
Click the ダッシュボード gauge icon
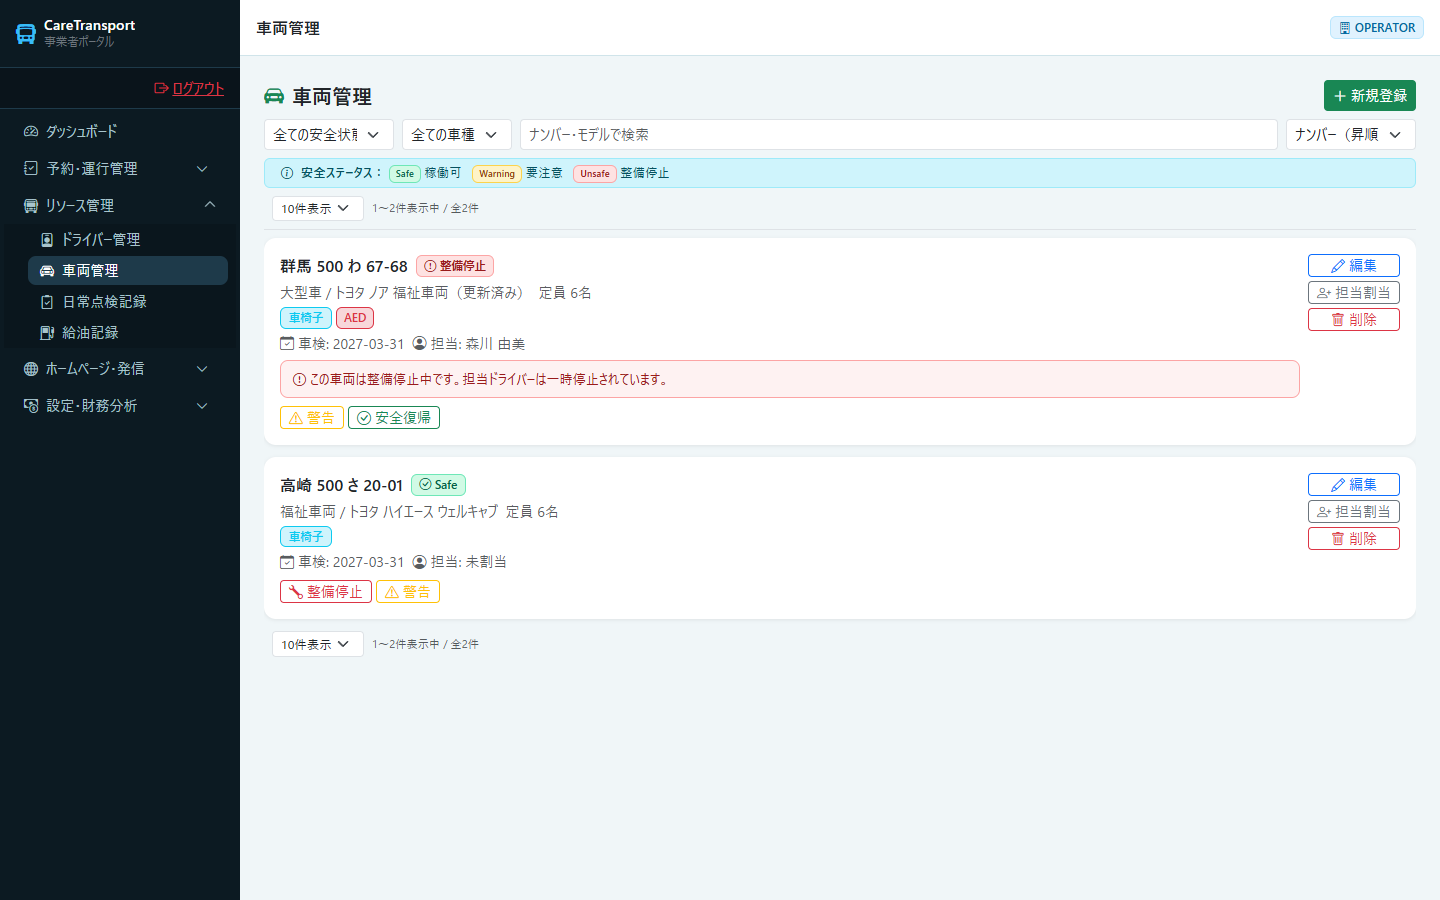point(31,131)
